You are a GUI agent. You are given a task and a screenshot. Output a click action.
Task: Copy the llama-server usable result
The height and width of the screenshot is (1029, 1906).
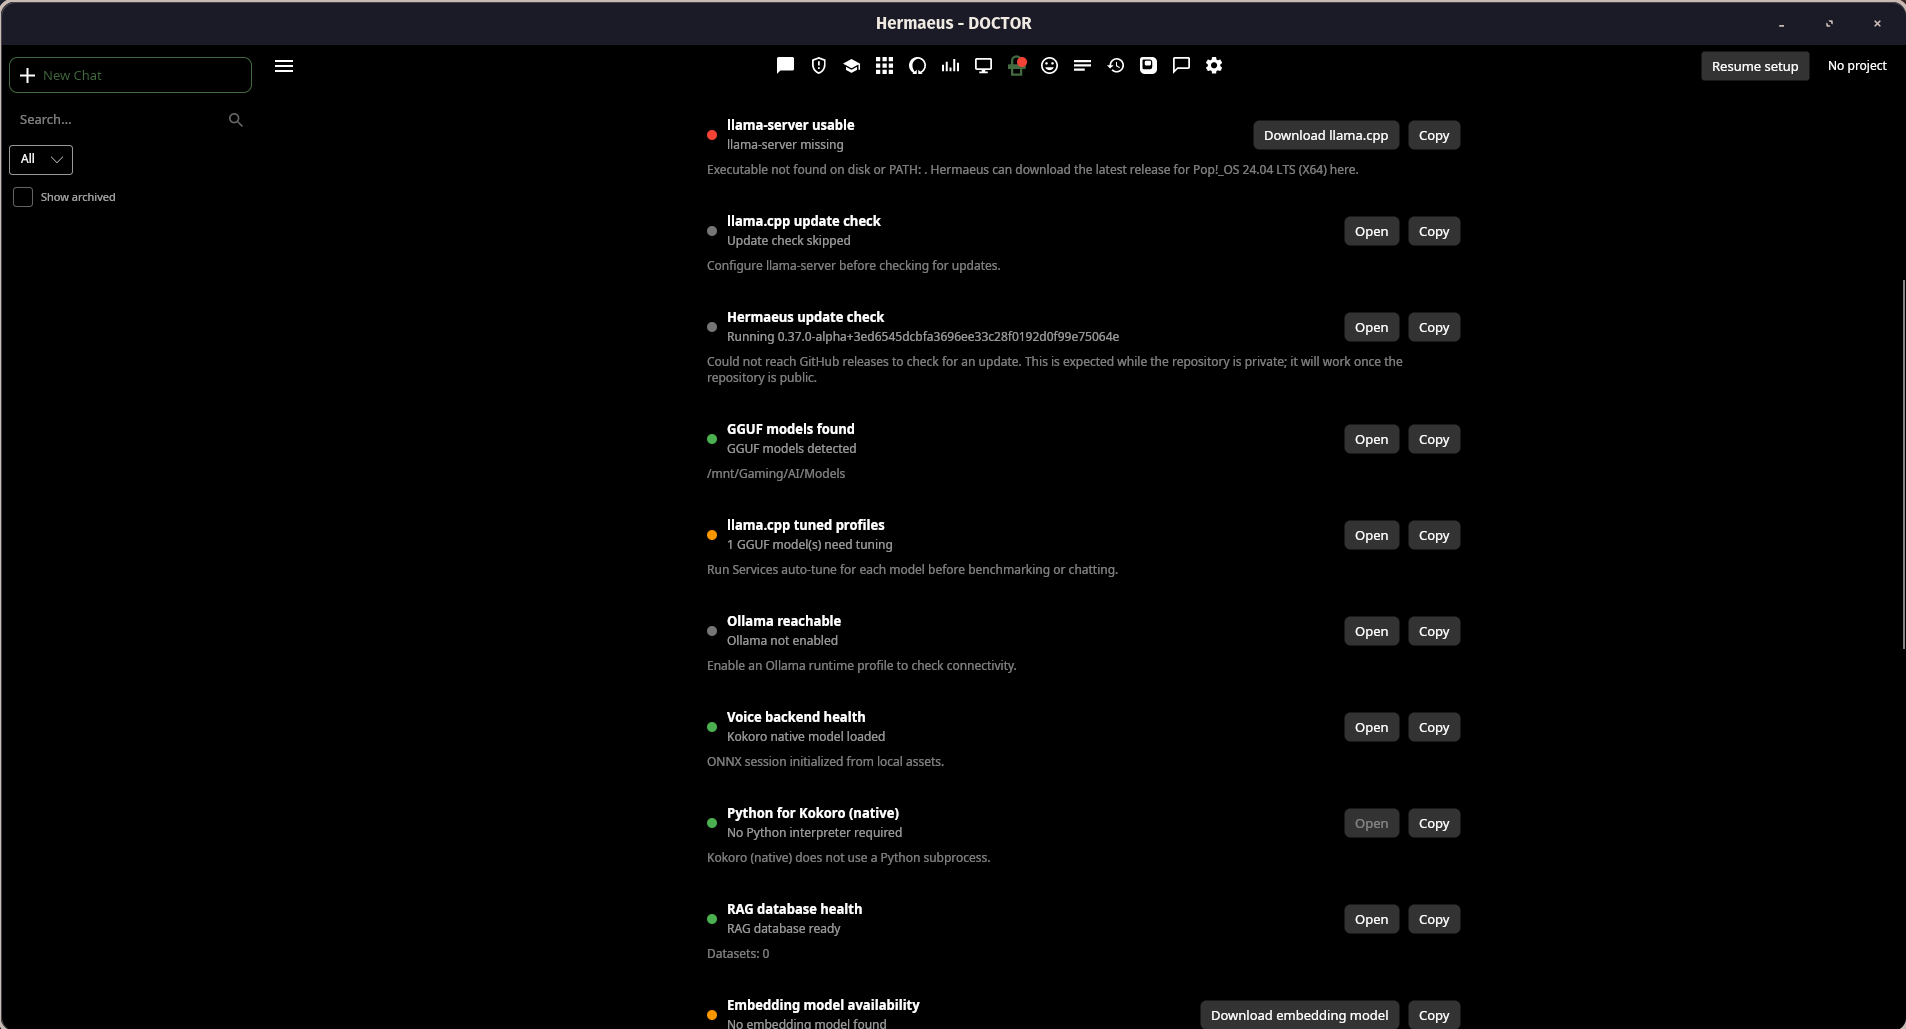pyautogui.click(x=1433, y=135)
